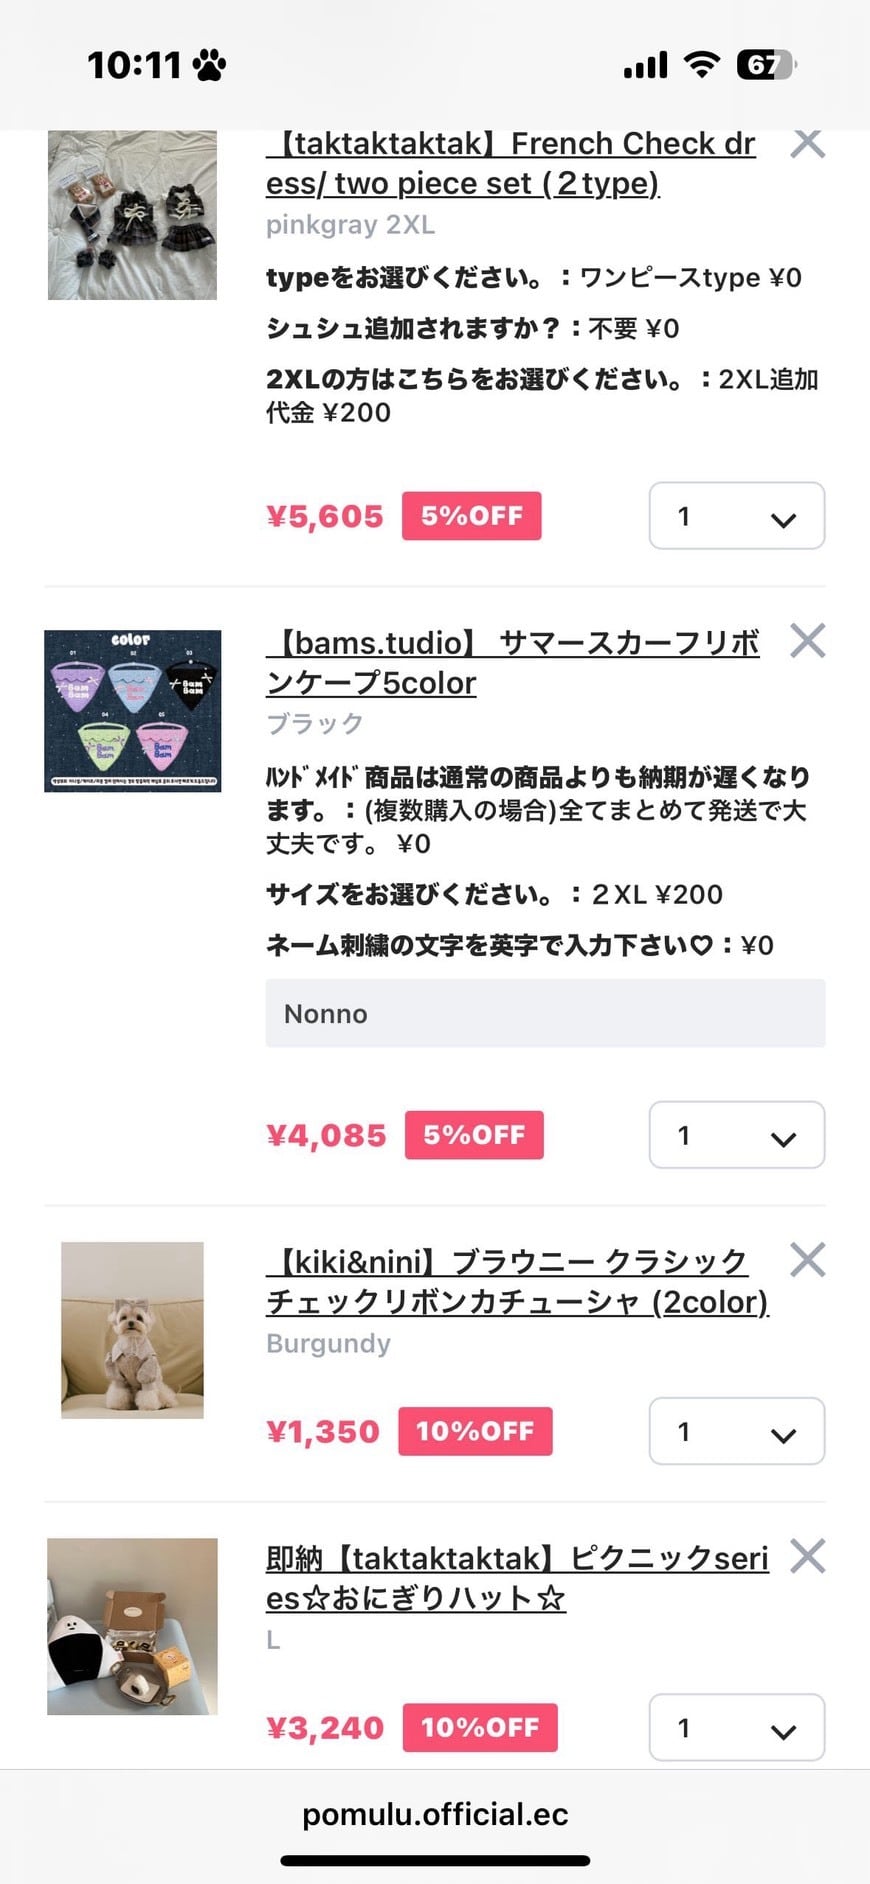Tap the French Check dress product thumbnail
Viewport: 870px width, 1884px height.
click(x=132, y=214)
